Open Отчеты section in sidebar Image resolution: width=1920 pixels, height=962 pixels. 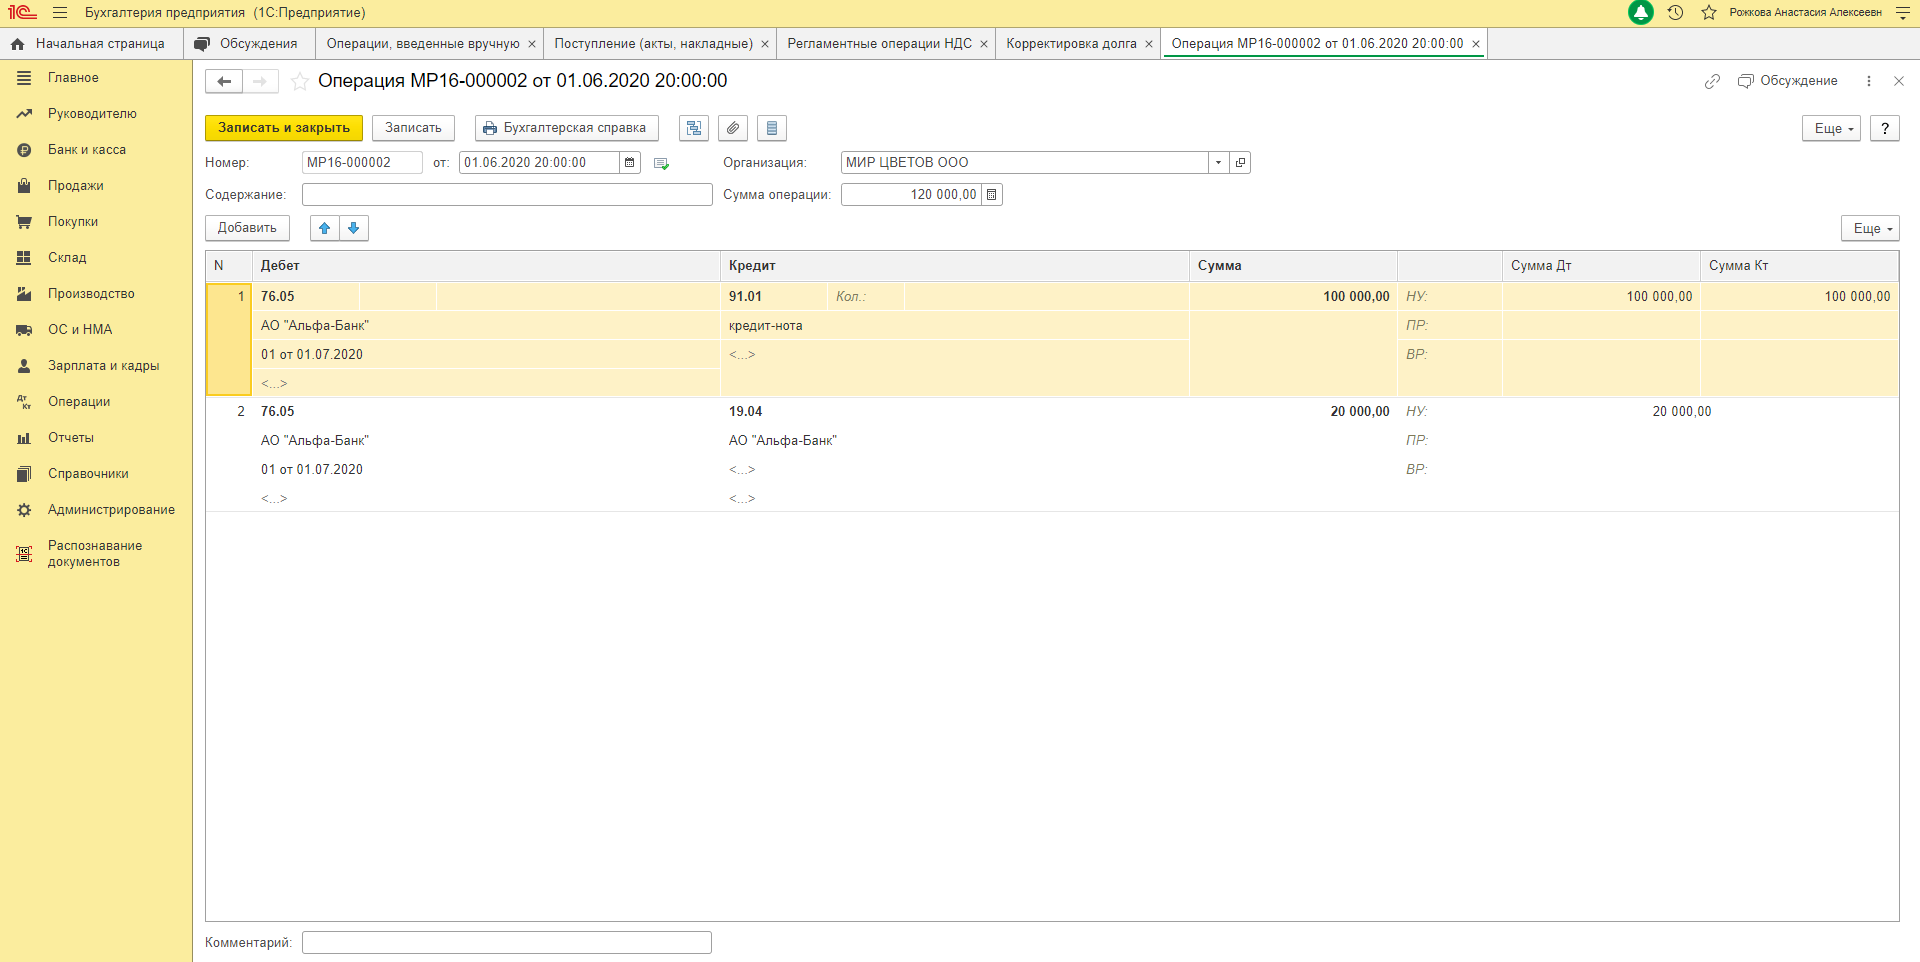[96, 438]
